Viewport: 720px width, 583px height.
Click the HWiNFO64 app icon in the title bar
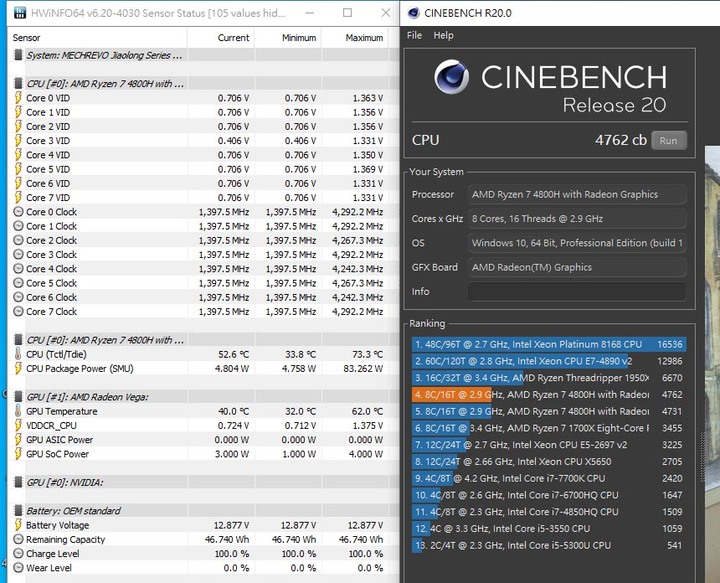(x=20, y=13)
